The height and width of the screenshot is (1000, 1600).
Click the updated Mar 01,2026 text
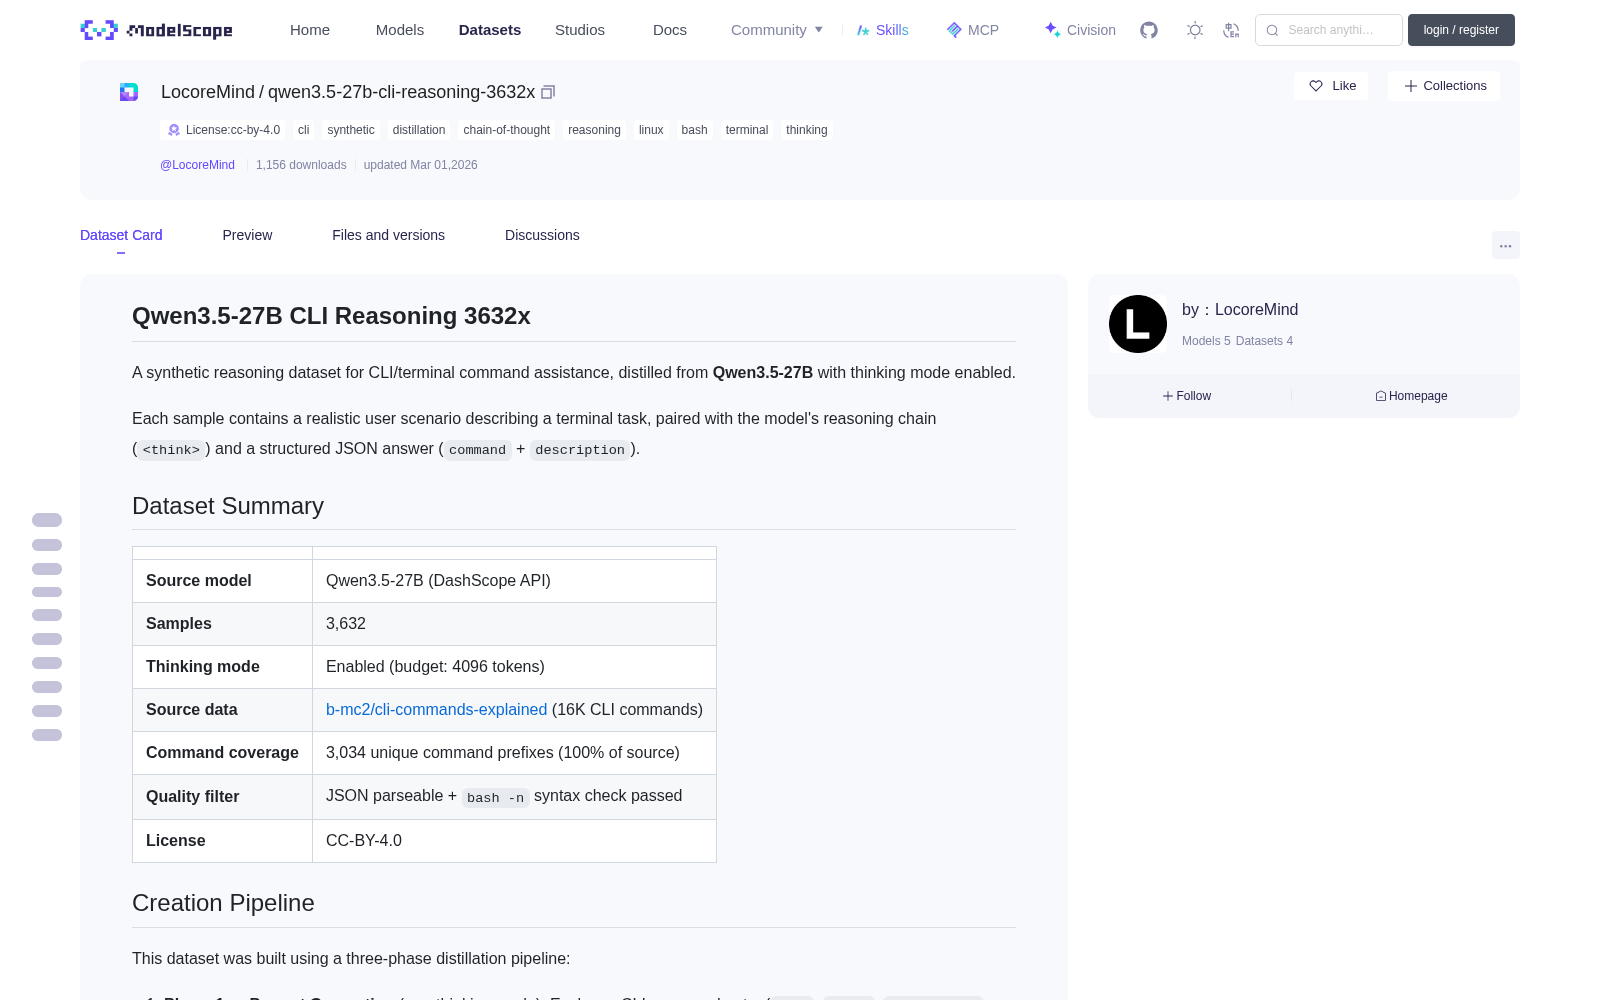(420, 165)
